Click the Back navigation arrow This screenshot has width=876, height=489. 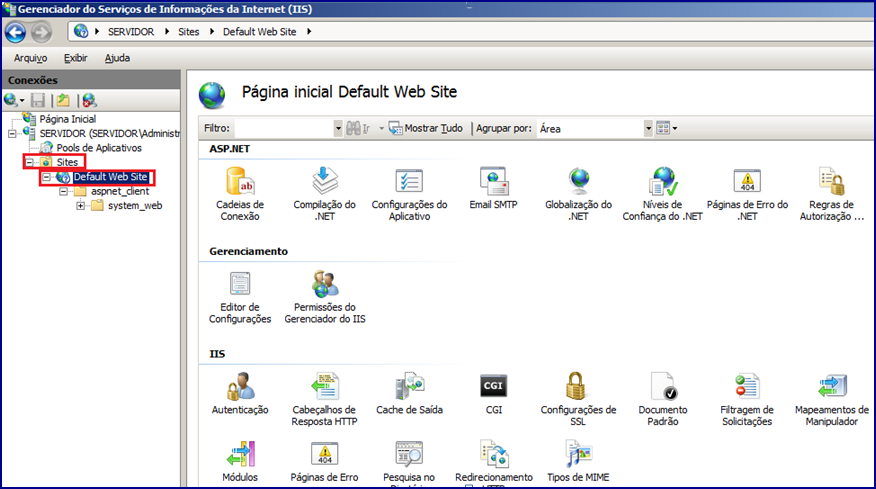(x=16, y=32)
